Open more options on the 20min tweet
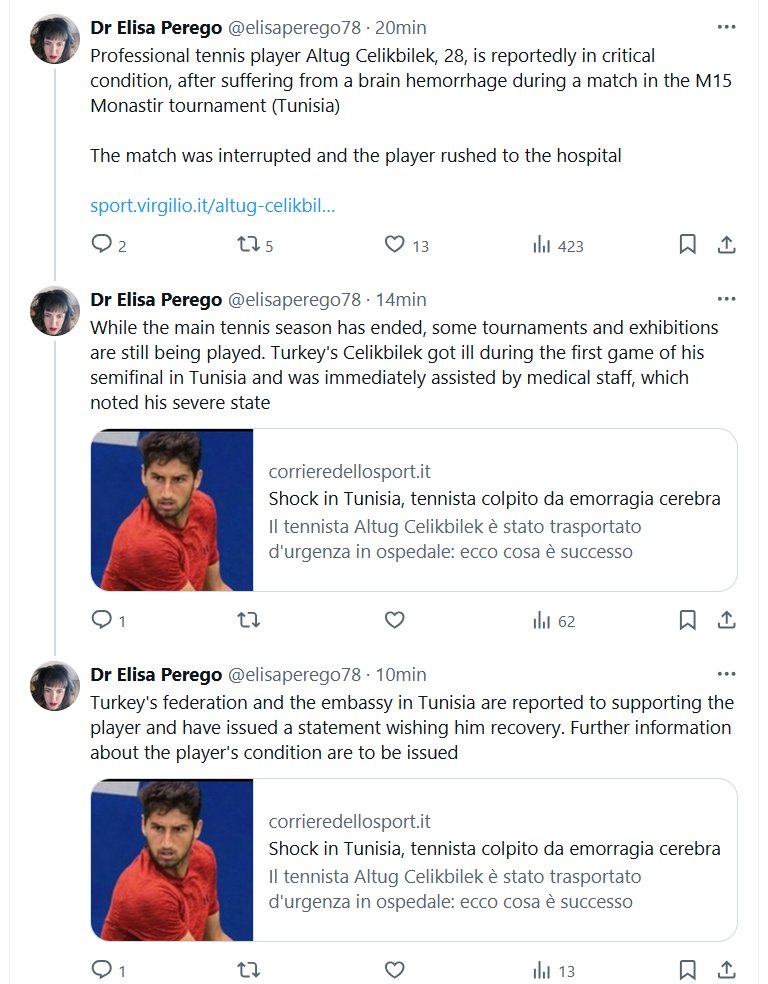This screenshot has height=984, width=768. point(726,25)
